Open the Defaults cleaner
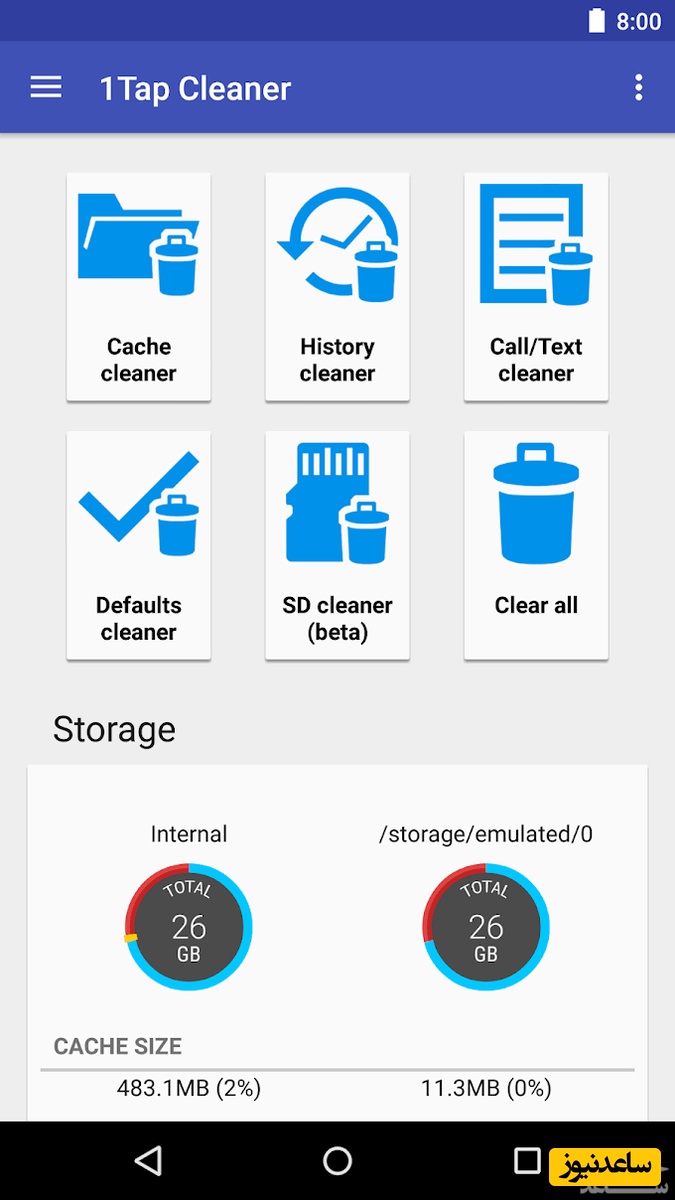Screen dimensions: 675x1200 (x=138, y=544)
